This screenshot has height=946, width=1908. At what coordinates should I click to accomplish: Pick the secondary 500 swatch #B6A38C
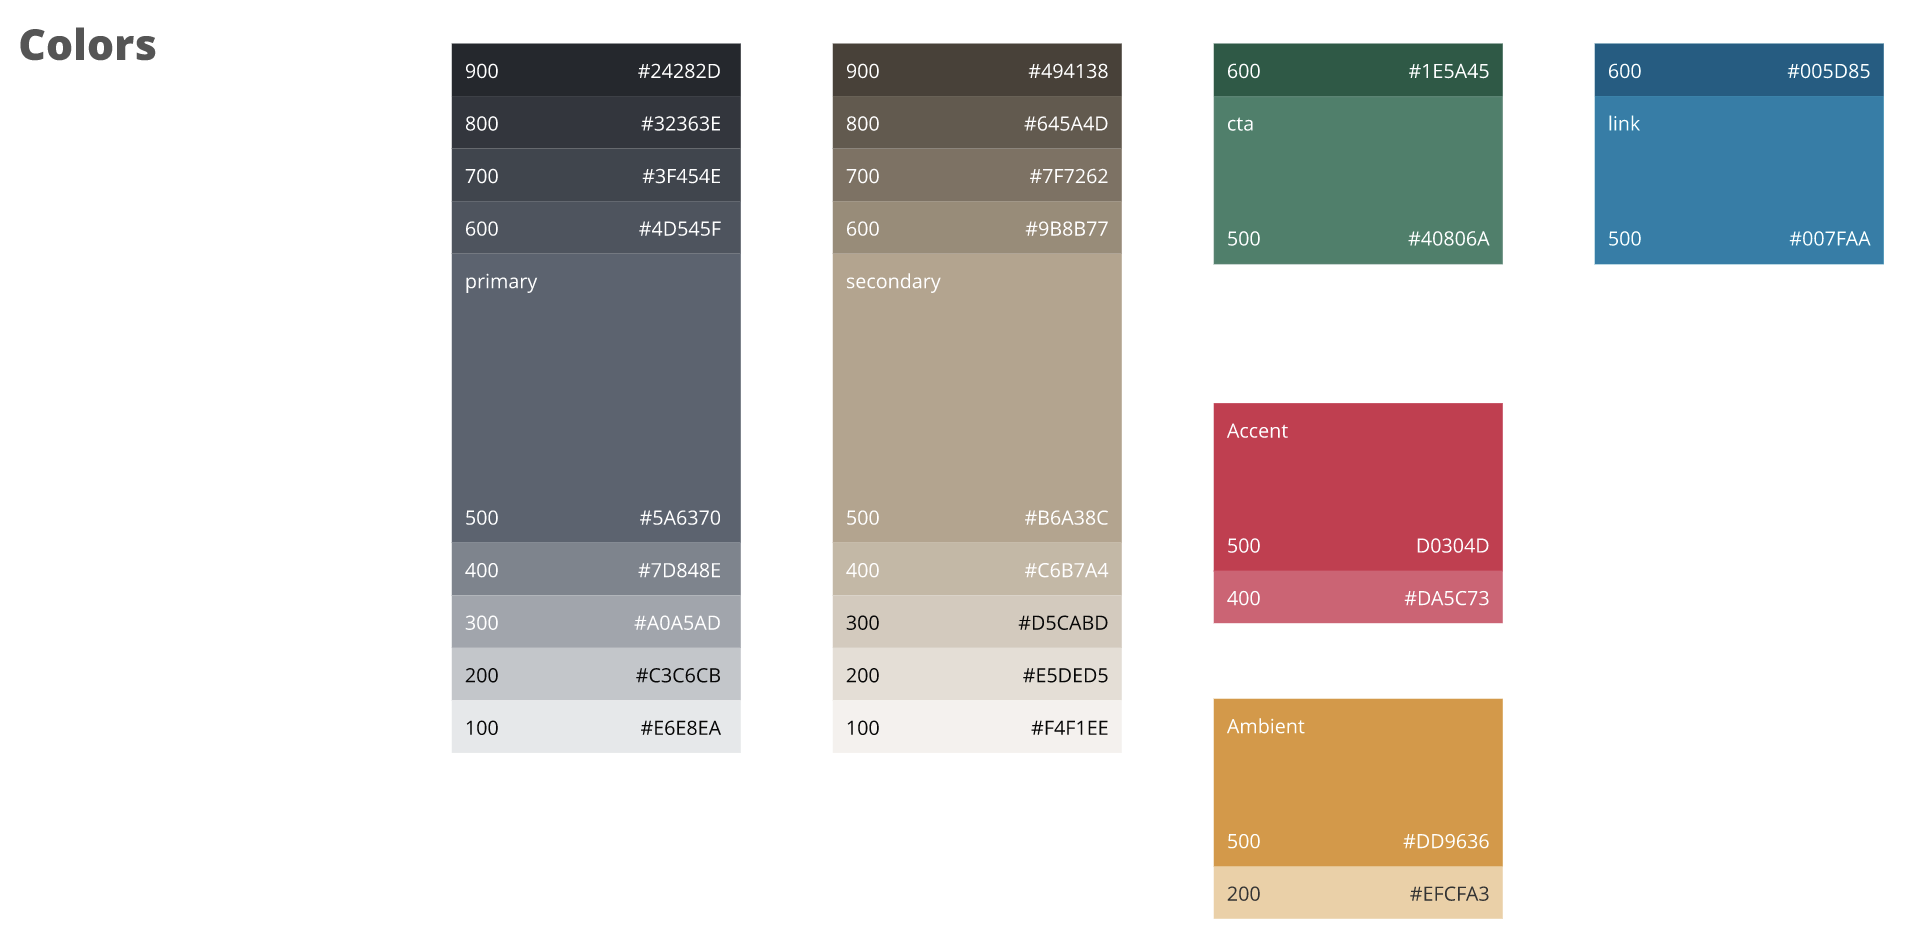tap(976, 398)
